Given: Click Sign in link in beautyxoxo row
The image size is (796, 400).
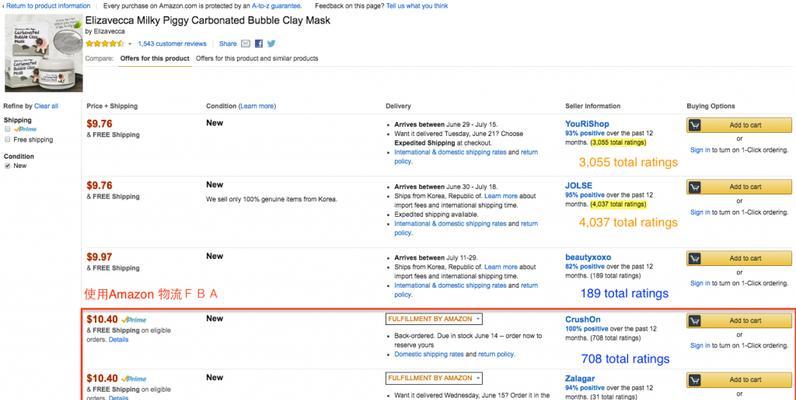Looking at the screenshot, I should click(700, 283).
